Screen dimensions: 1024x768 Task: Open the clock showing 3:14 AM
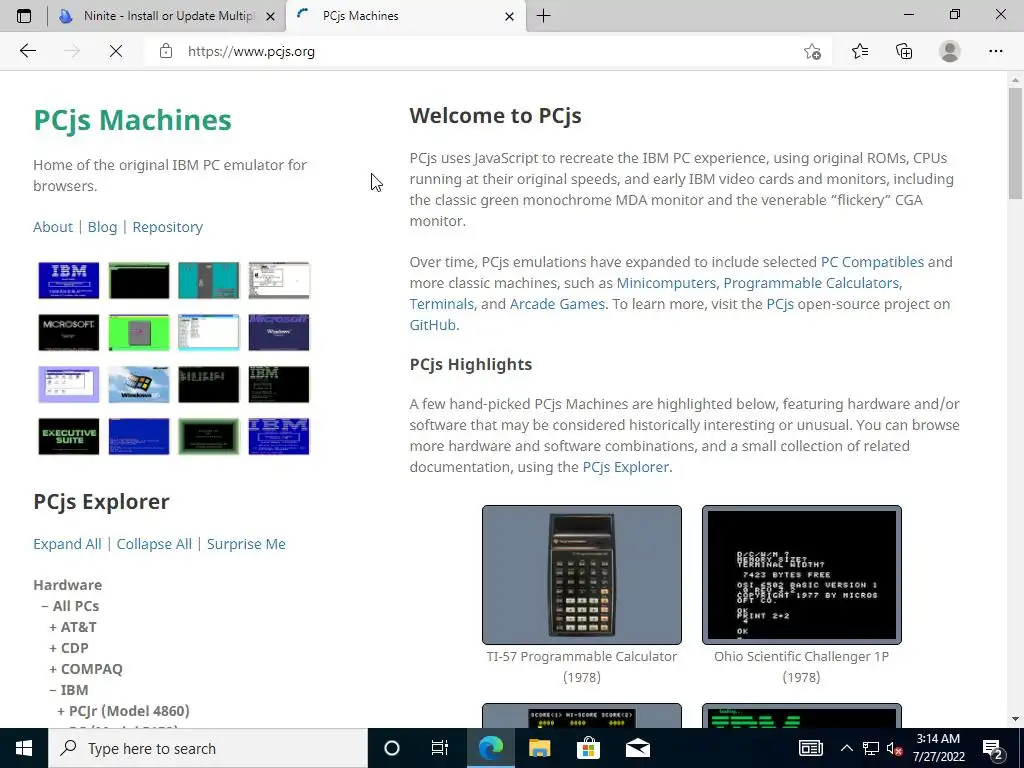tap(938, 748)
